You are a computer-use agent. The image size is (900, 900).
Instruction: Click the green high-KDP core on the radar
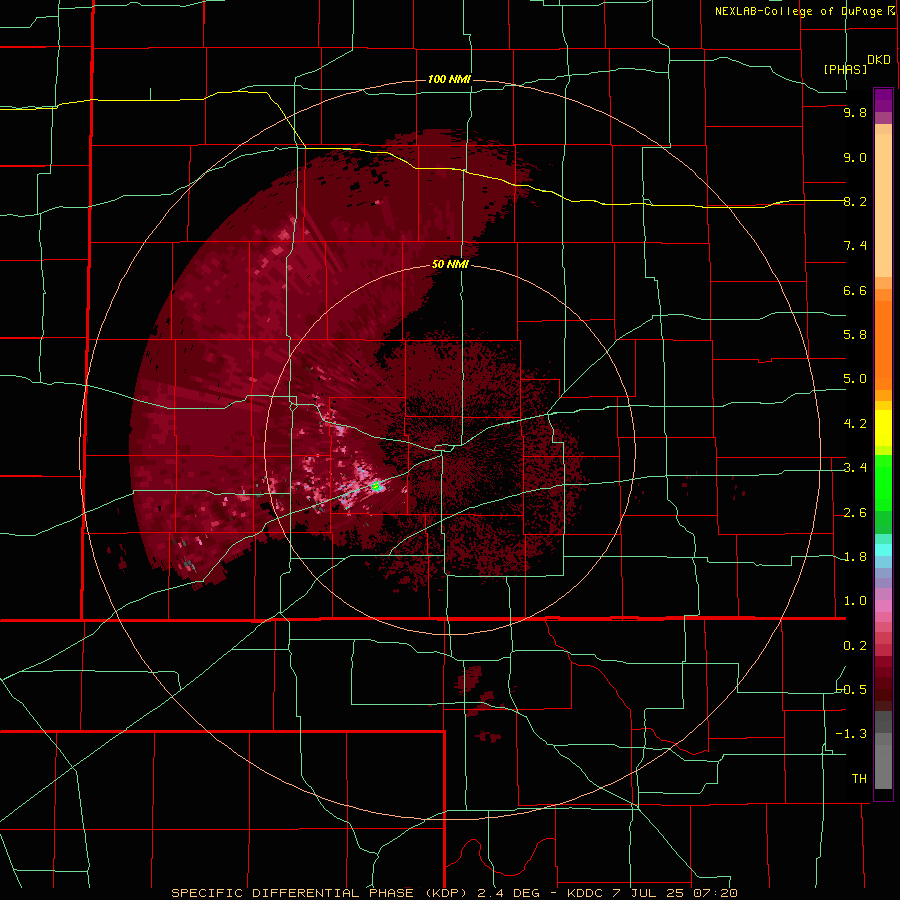coord(376,487)
